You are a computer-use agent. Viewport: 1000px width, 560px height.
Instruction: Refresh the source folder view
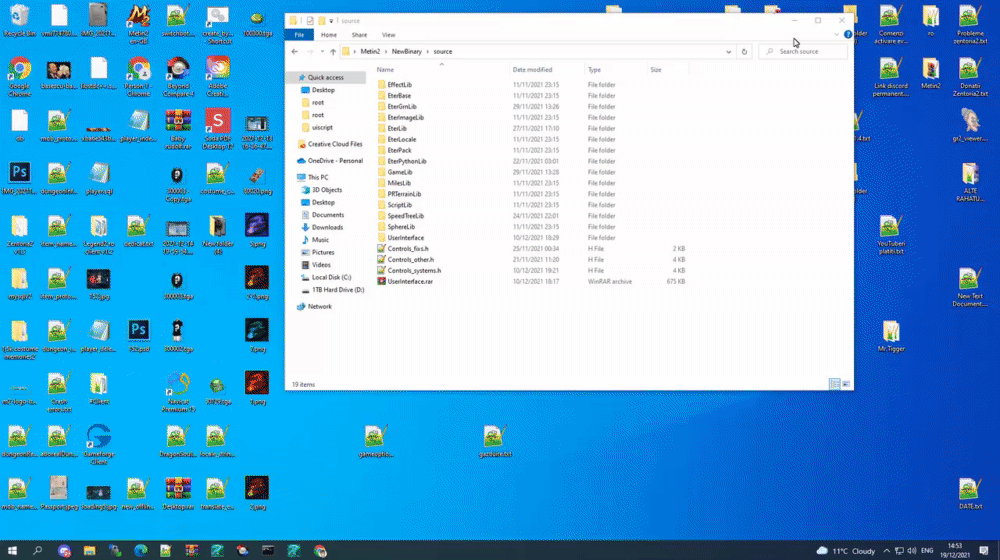pos(744,52)
